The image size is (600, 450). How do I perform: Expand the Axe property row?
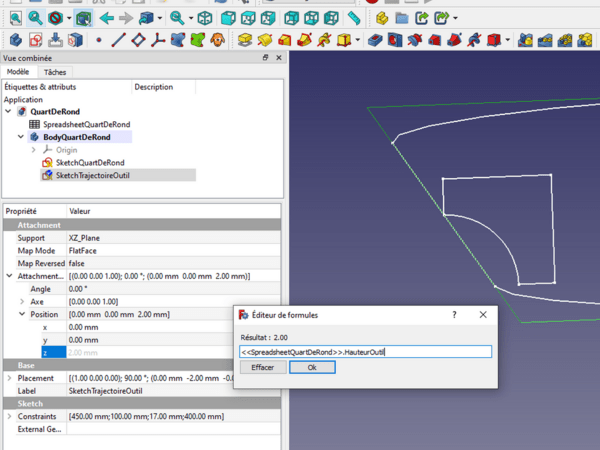pos(23,301)
